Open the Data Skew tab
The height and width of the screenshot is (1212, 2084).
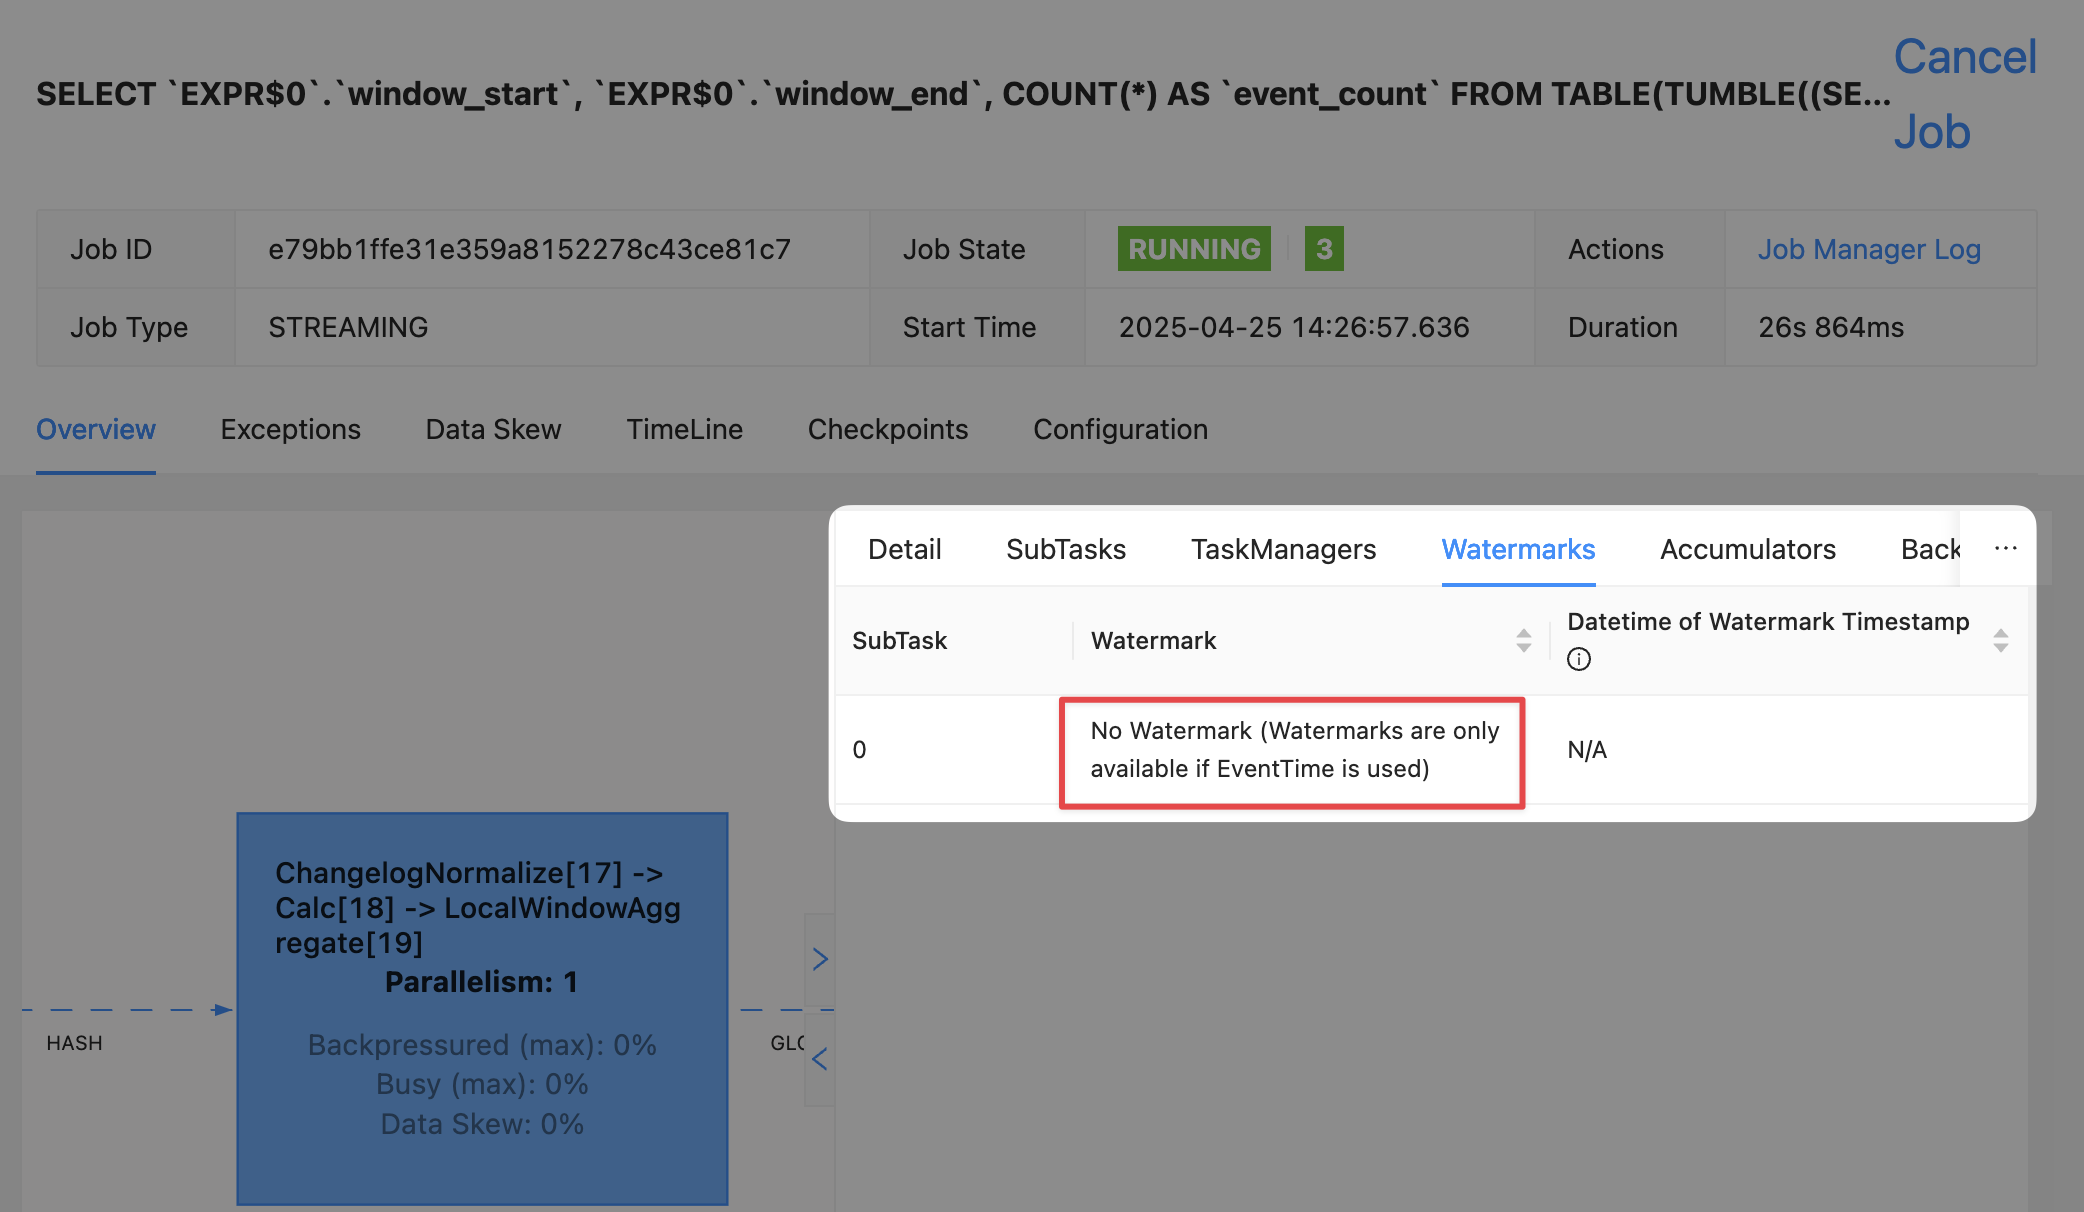pyautogui.click(x=493, y=429)
